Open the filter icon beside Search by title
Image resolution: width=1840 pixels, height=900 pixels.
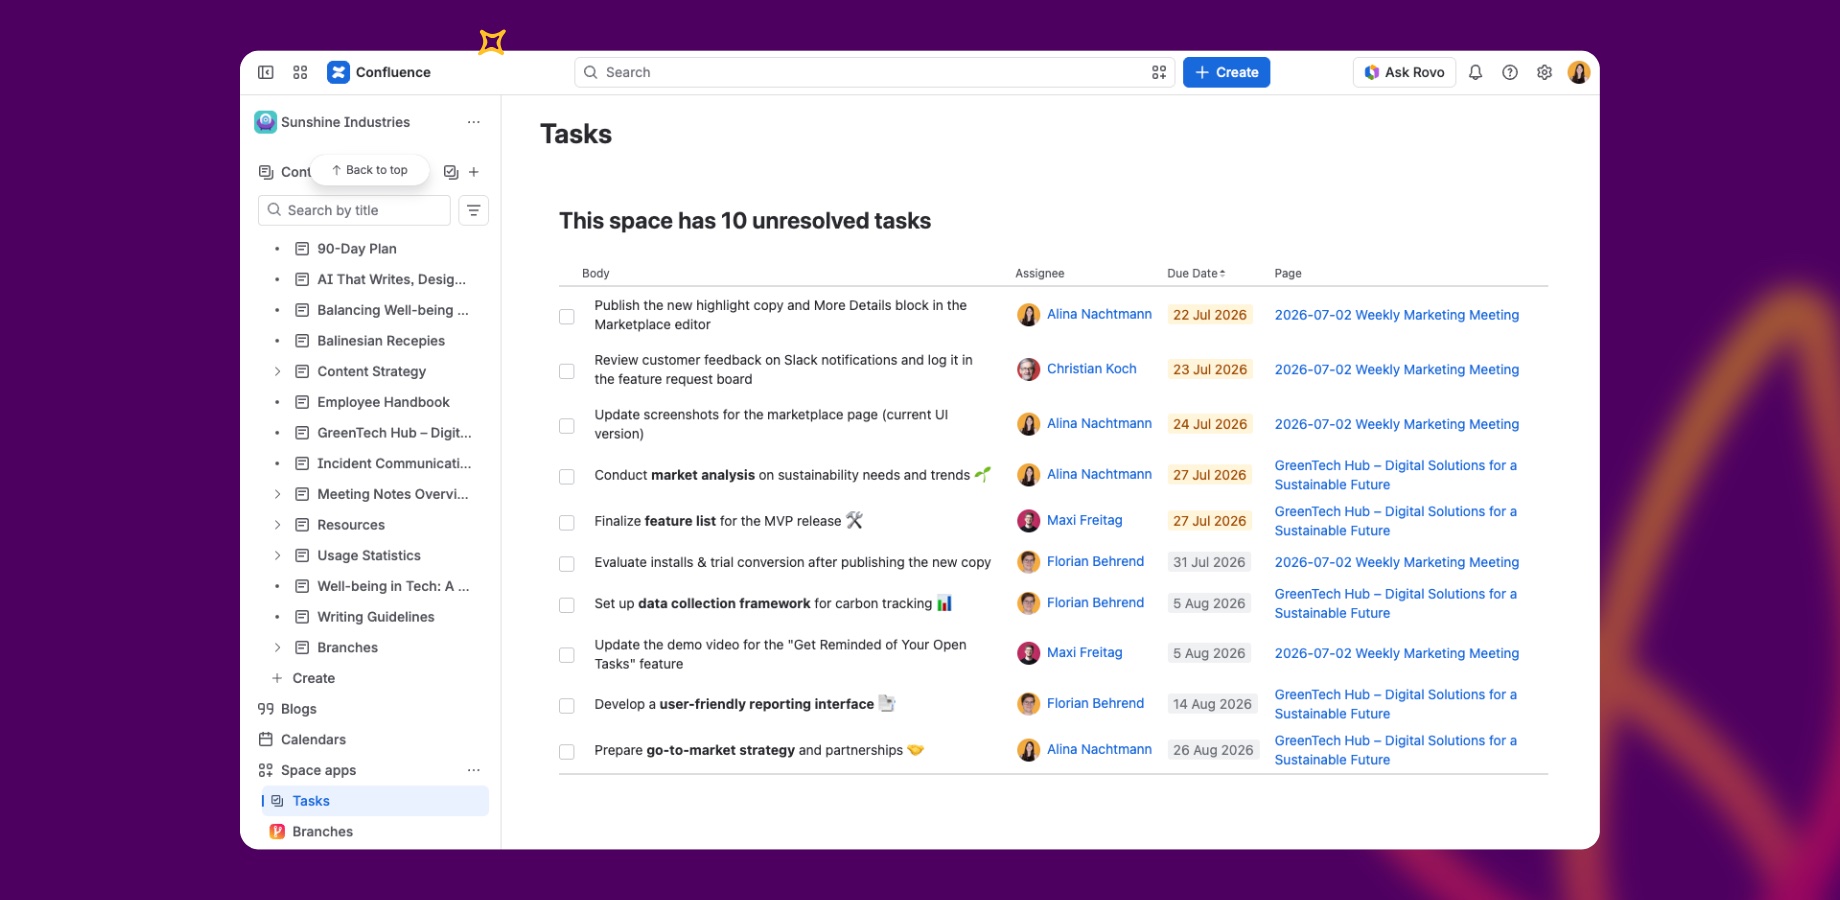tap(474, 210)
